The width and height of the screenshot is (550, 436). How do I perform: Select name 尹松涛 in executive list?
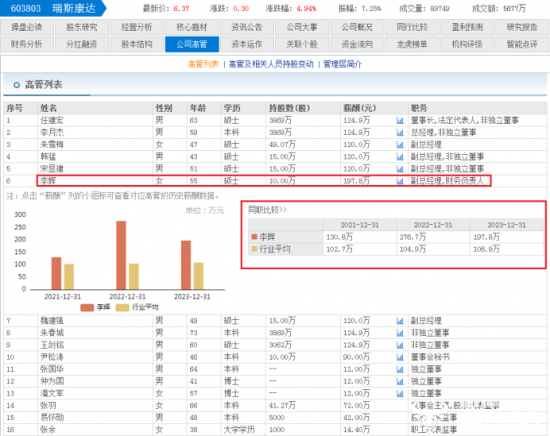coord(52,357)
